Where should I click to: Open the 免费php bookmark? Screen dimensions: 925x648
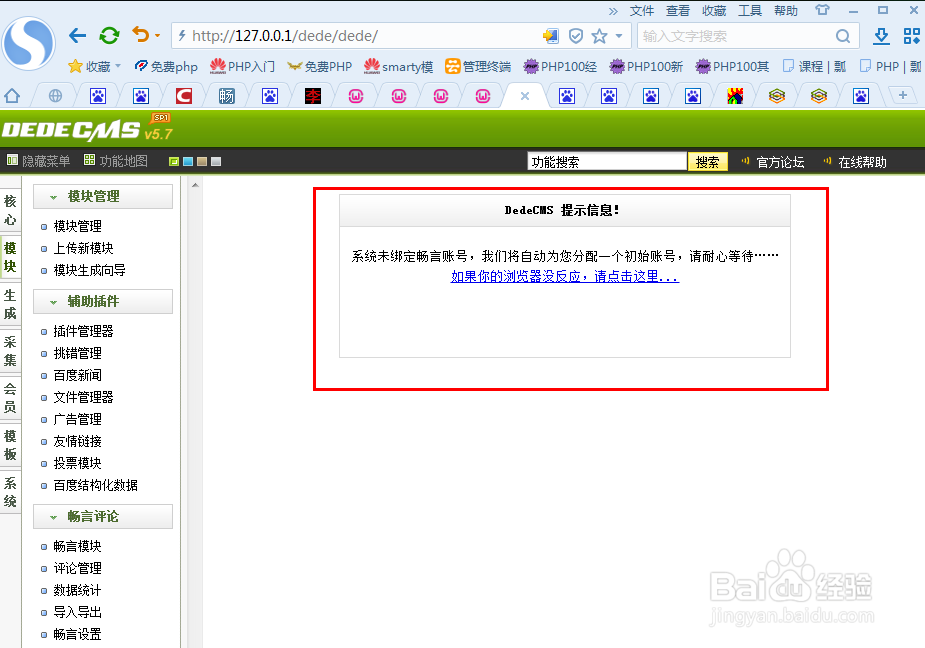(x=166, y=67)
